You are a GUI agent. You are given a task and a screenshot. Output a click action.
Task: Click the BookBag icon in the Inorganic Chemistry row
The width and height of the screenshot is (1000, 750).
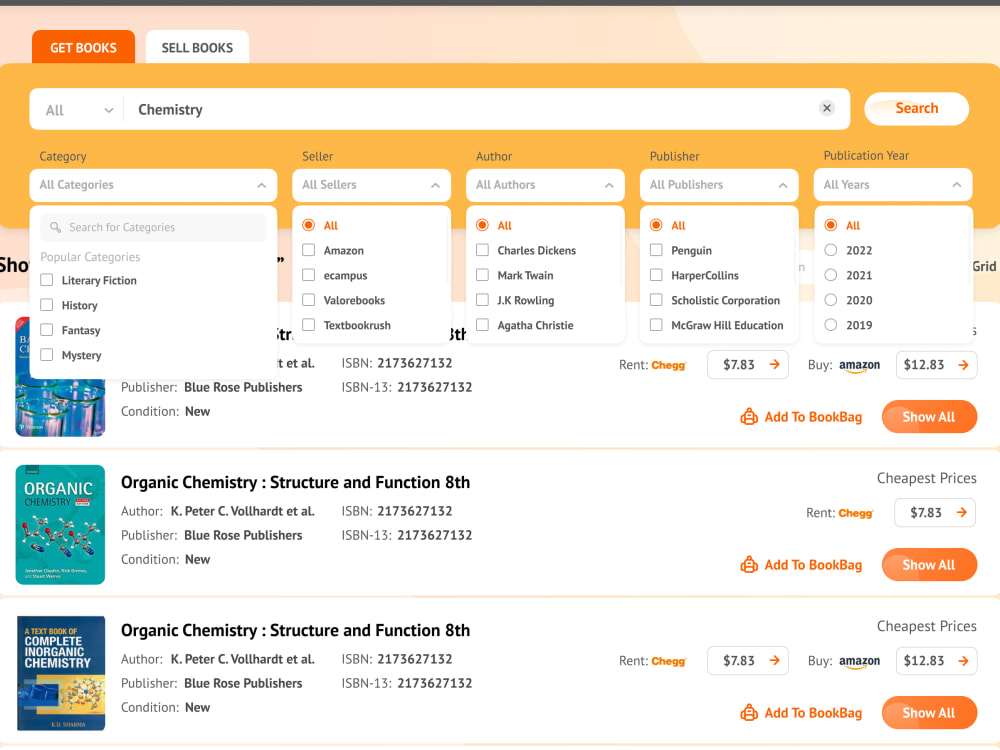[x=749, y=713]
